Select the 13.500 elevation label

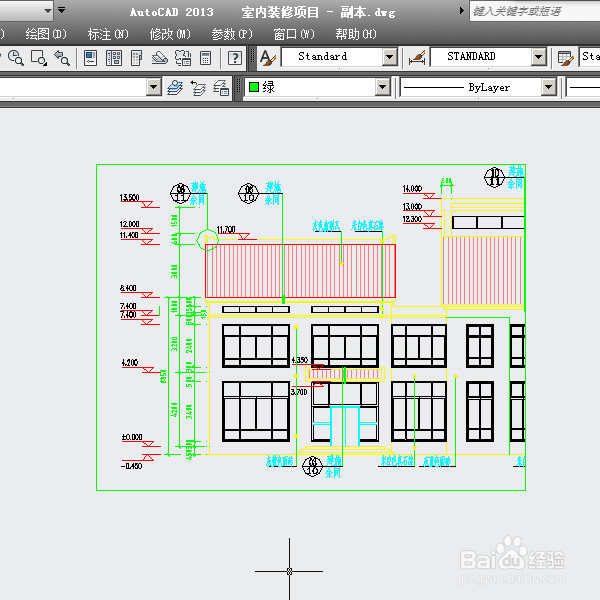(129, 197)
